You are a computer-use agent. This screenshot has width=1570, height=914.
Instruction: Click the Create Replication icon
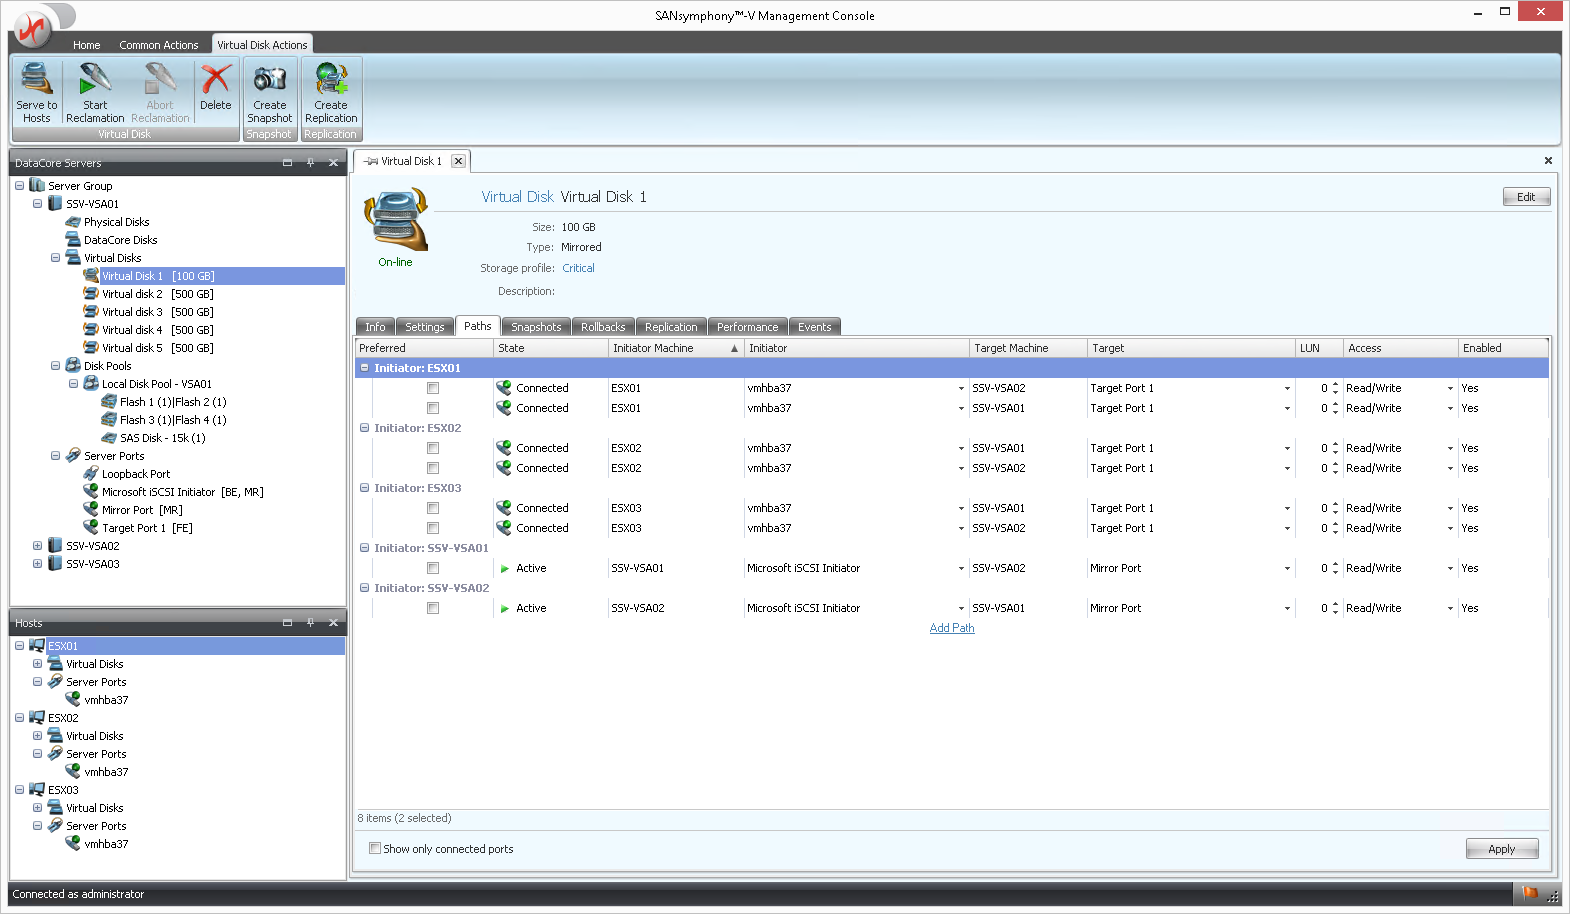coord(331,80)
